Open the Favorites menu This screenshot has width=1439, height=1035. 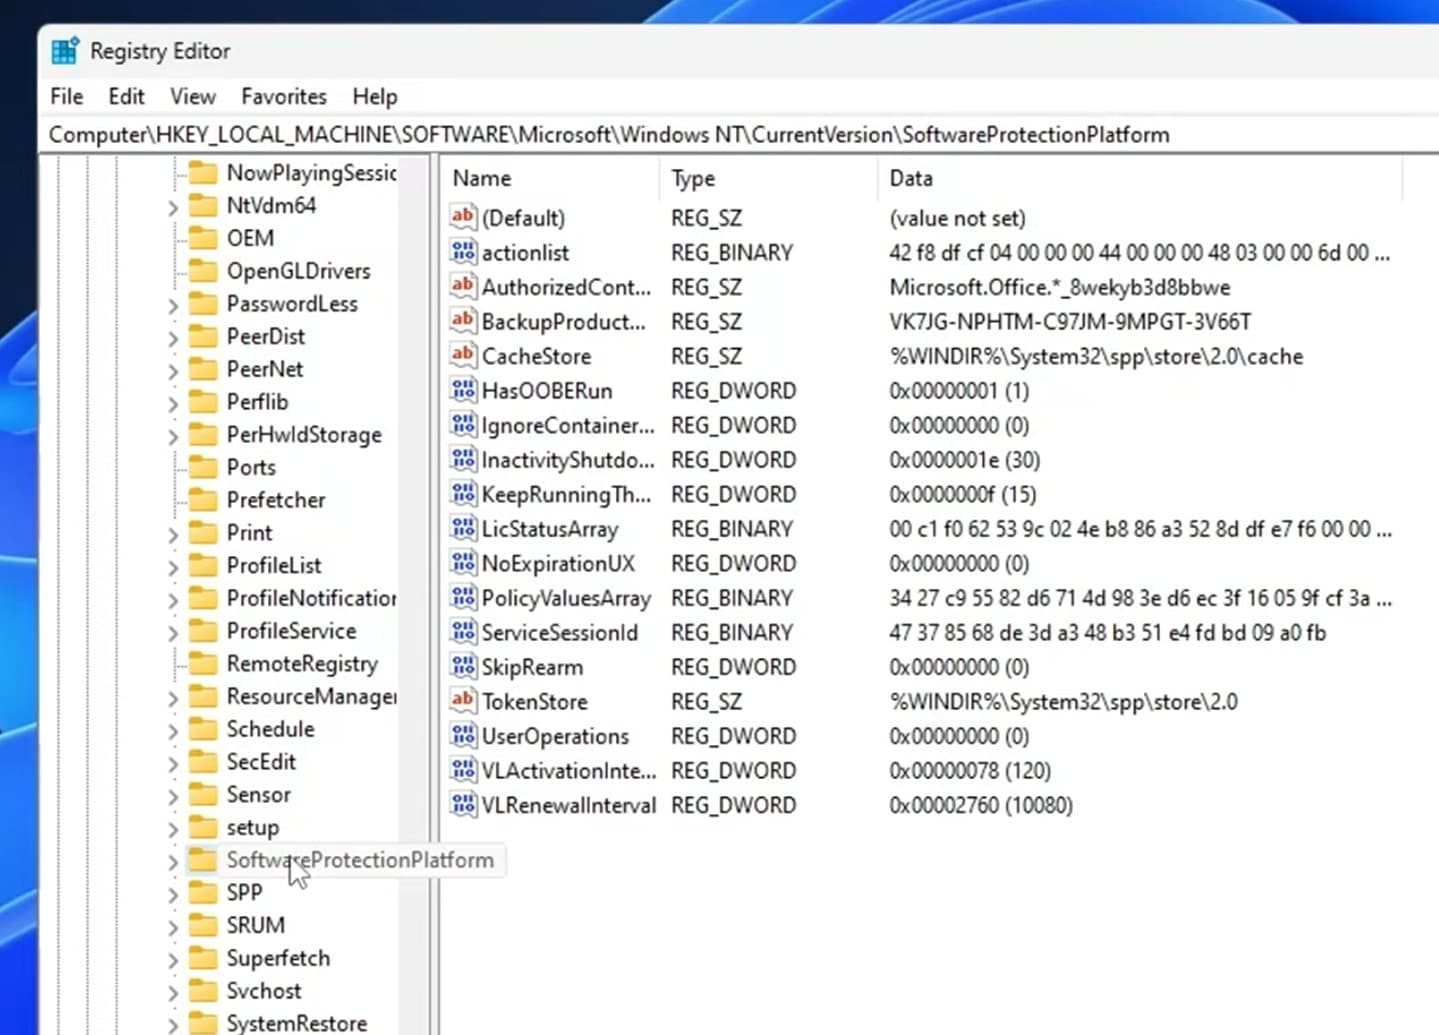(x=284, y=96)
